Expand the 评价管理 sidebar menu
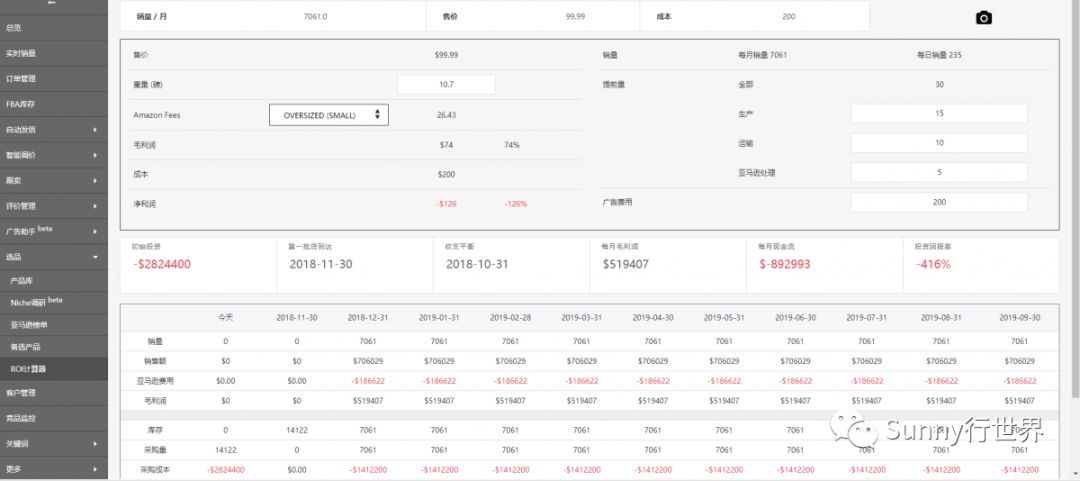The image size is (1080, 481). [x=95, y=206]
